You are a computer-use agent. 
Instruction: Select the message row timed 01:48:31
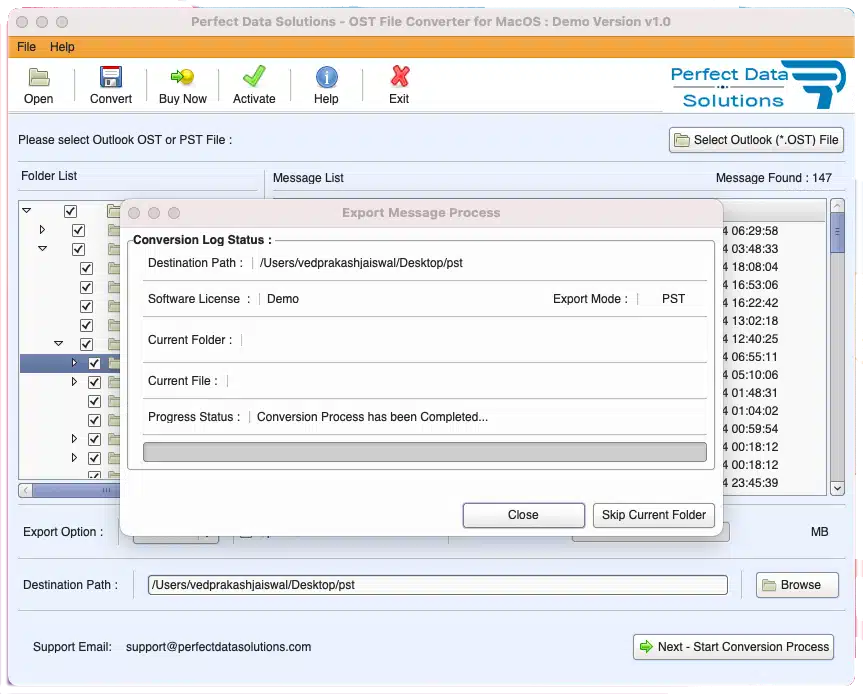(774, 393)
